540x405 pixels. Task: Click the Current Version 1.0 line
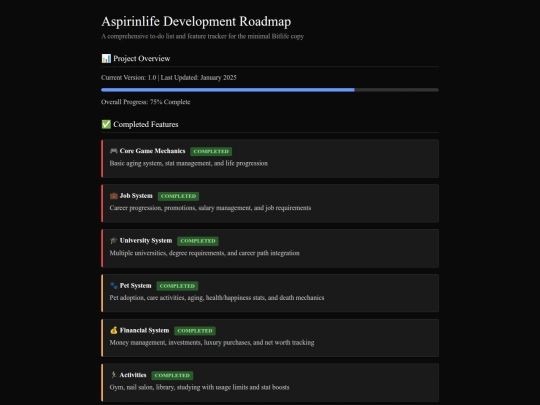pyautogui.click(x=169, y=77)
